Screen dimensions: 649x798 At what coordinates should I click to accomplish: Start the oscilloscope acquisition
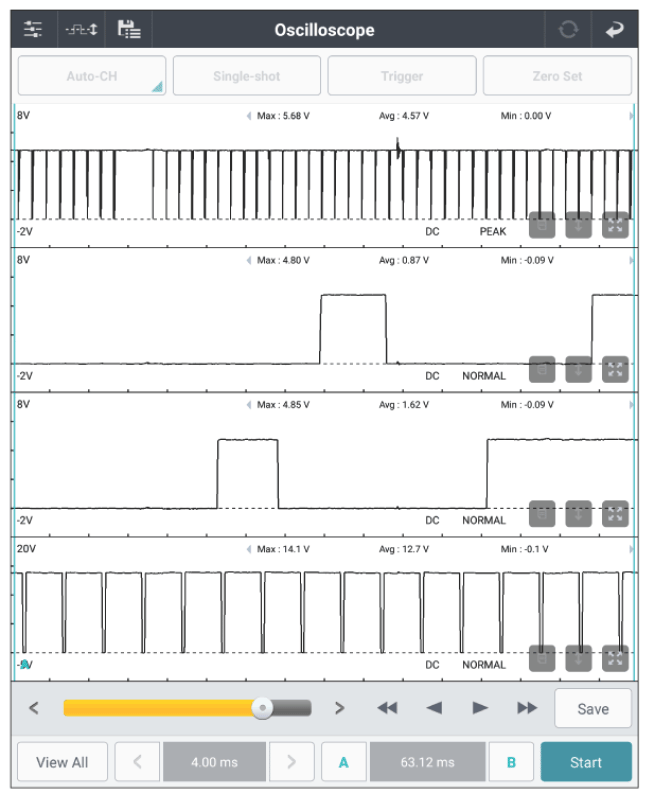586,762
